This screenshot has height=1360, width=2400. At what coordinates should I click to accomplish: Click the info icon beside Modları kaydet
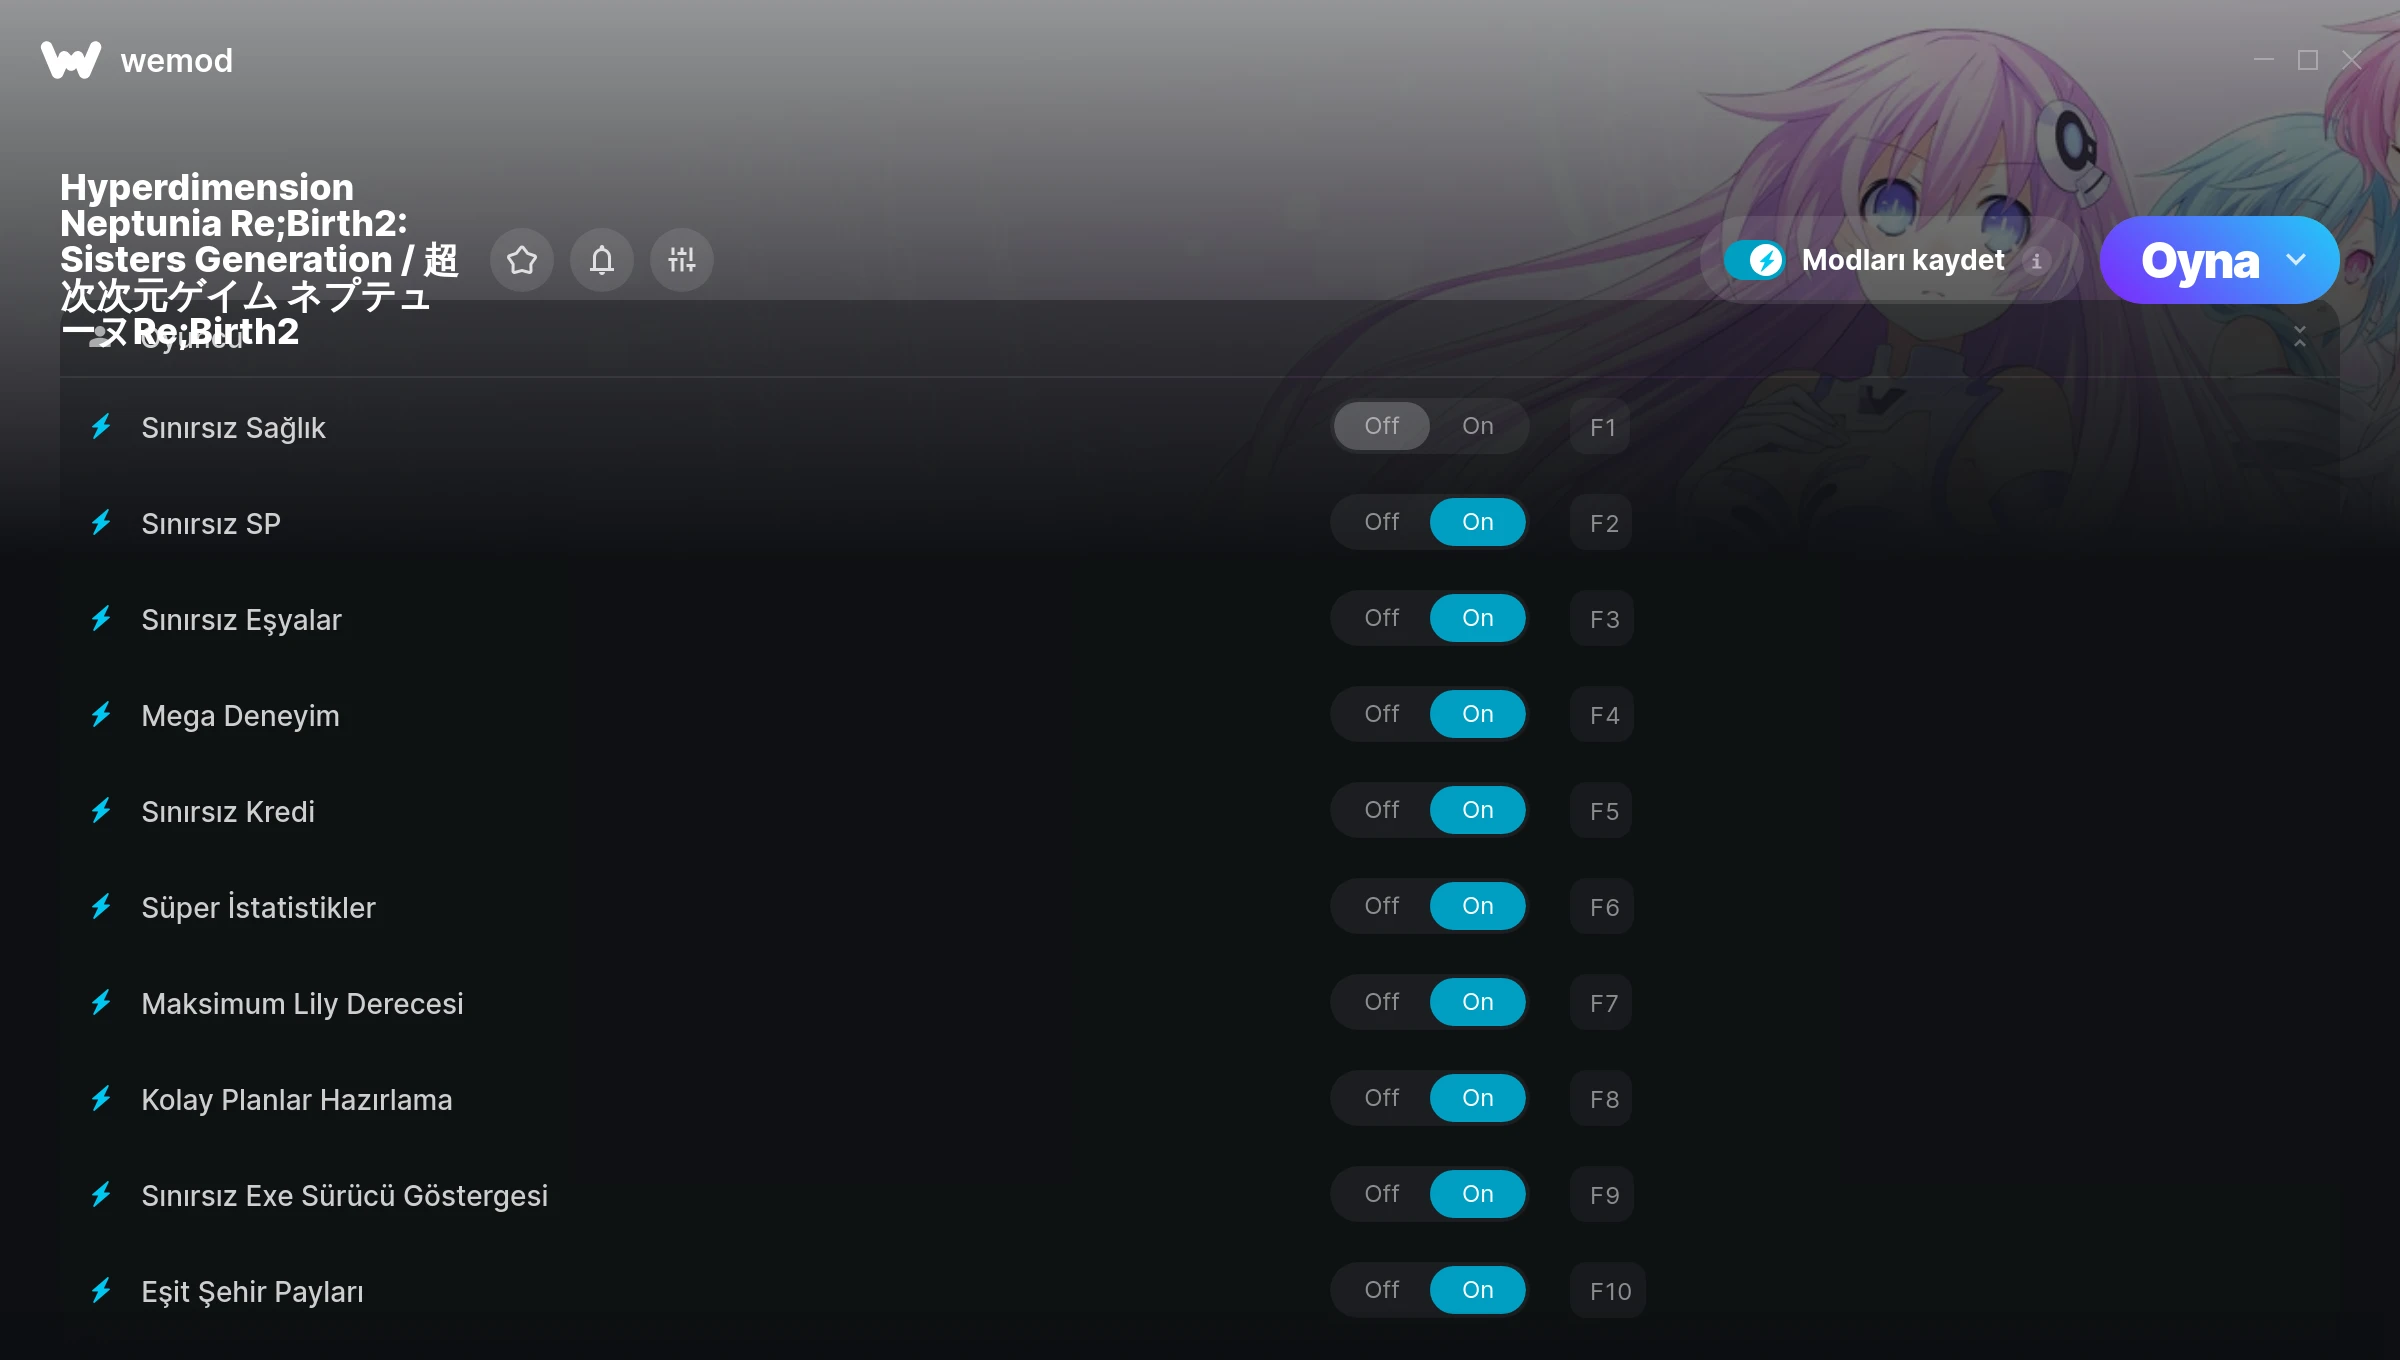[2036, 261]
